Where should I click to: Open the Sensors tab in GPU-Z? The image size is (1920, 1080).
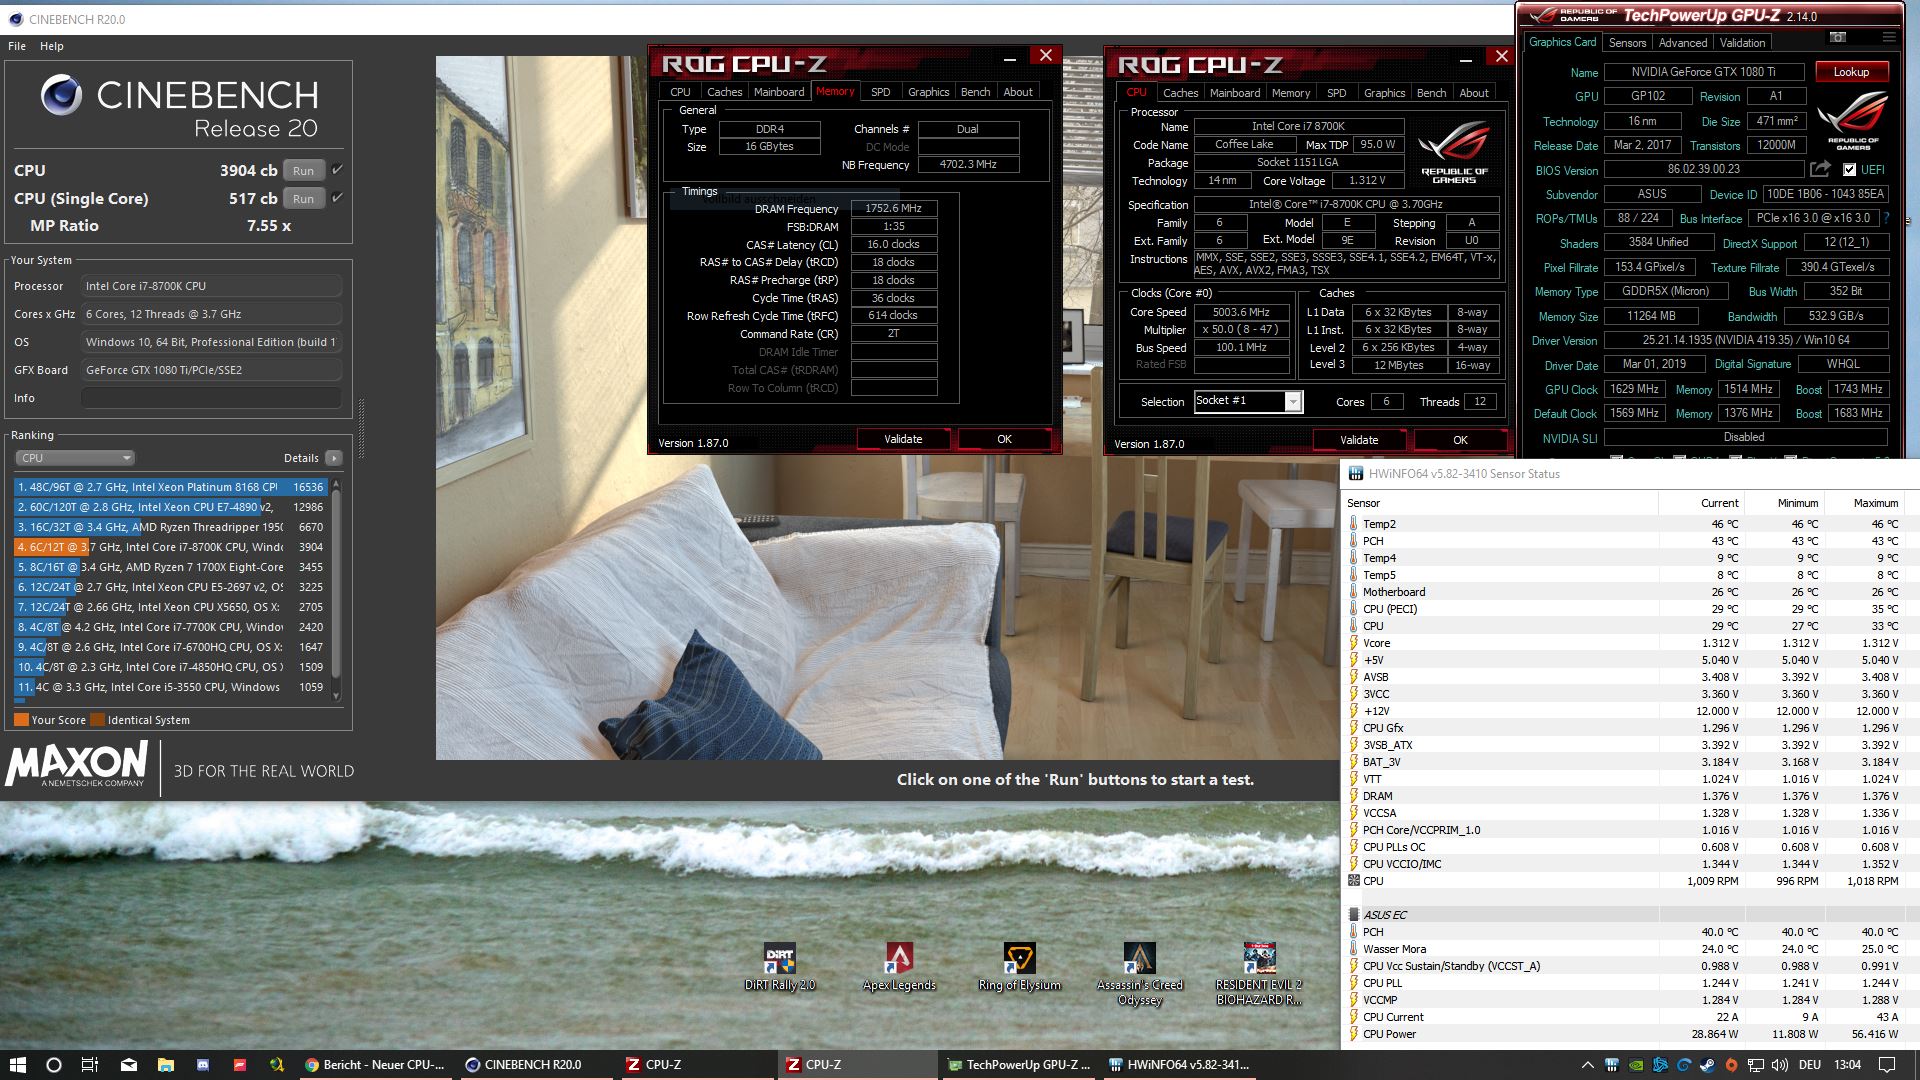[x=1627, y=43]
